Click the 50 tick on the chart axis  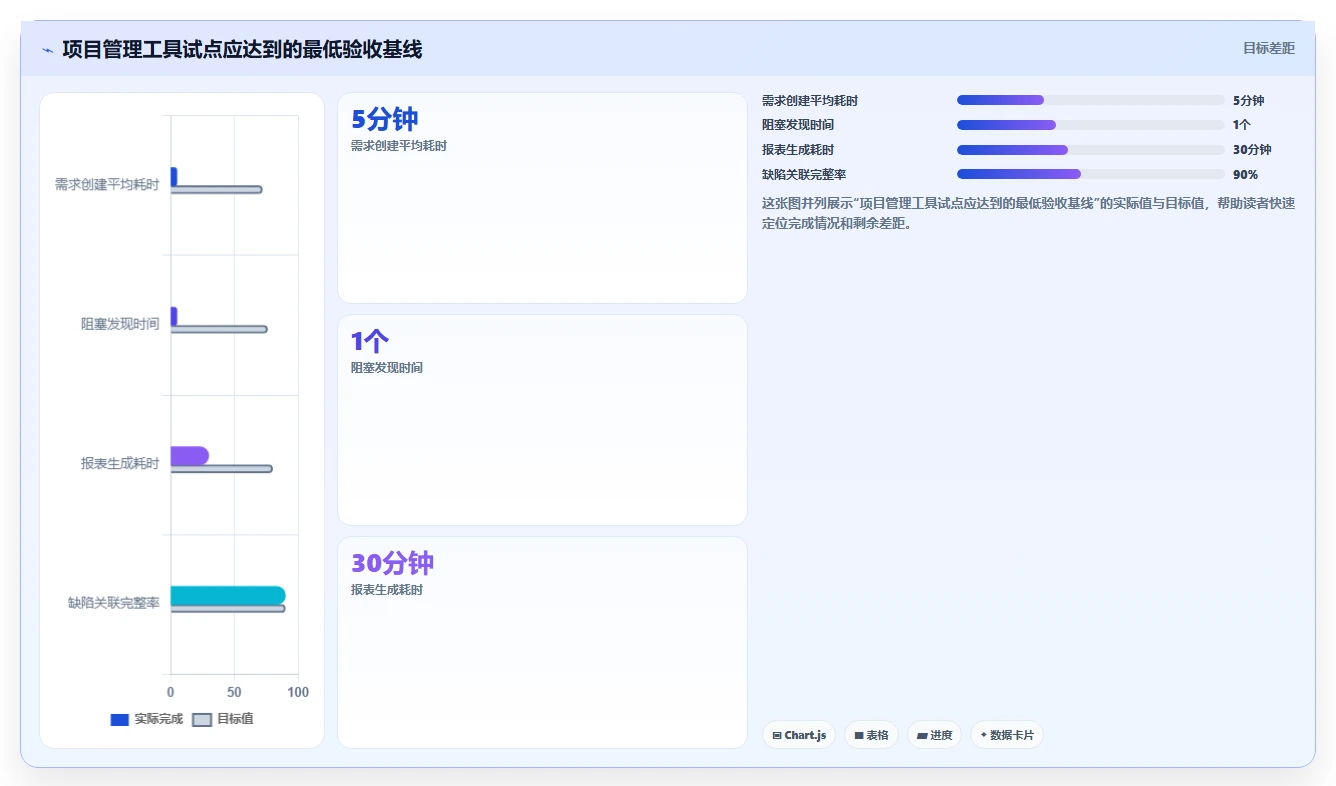tap(234, 692)
